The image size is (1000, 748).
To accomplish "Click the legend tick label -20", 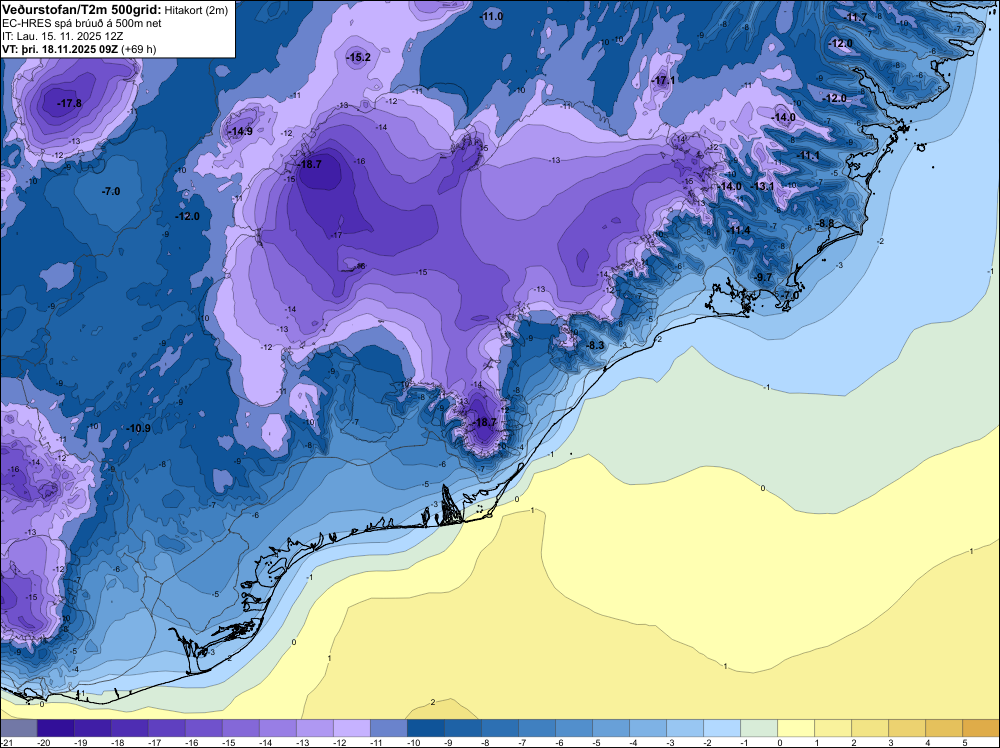I will (44, 742).
